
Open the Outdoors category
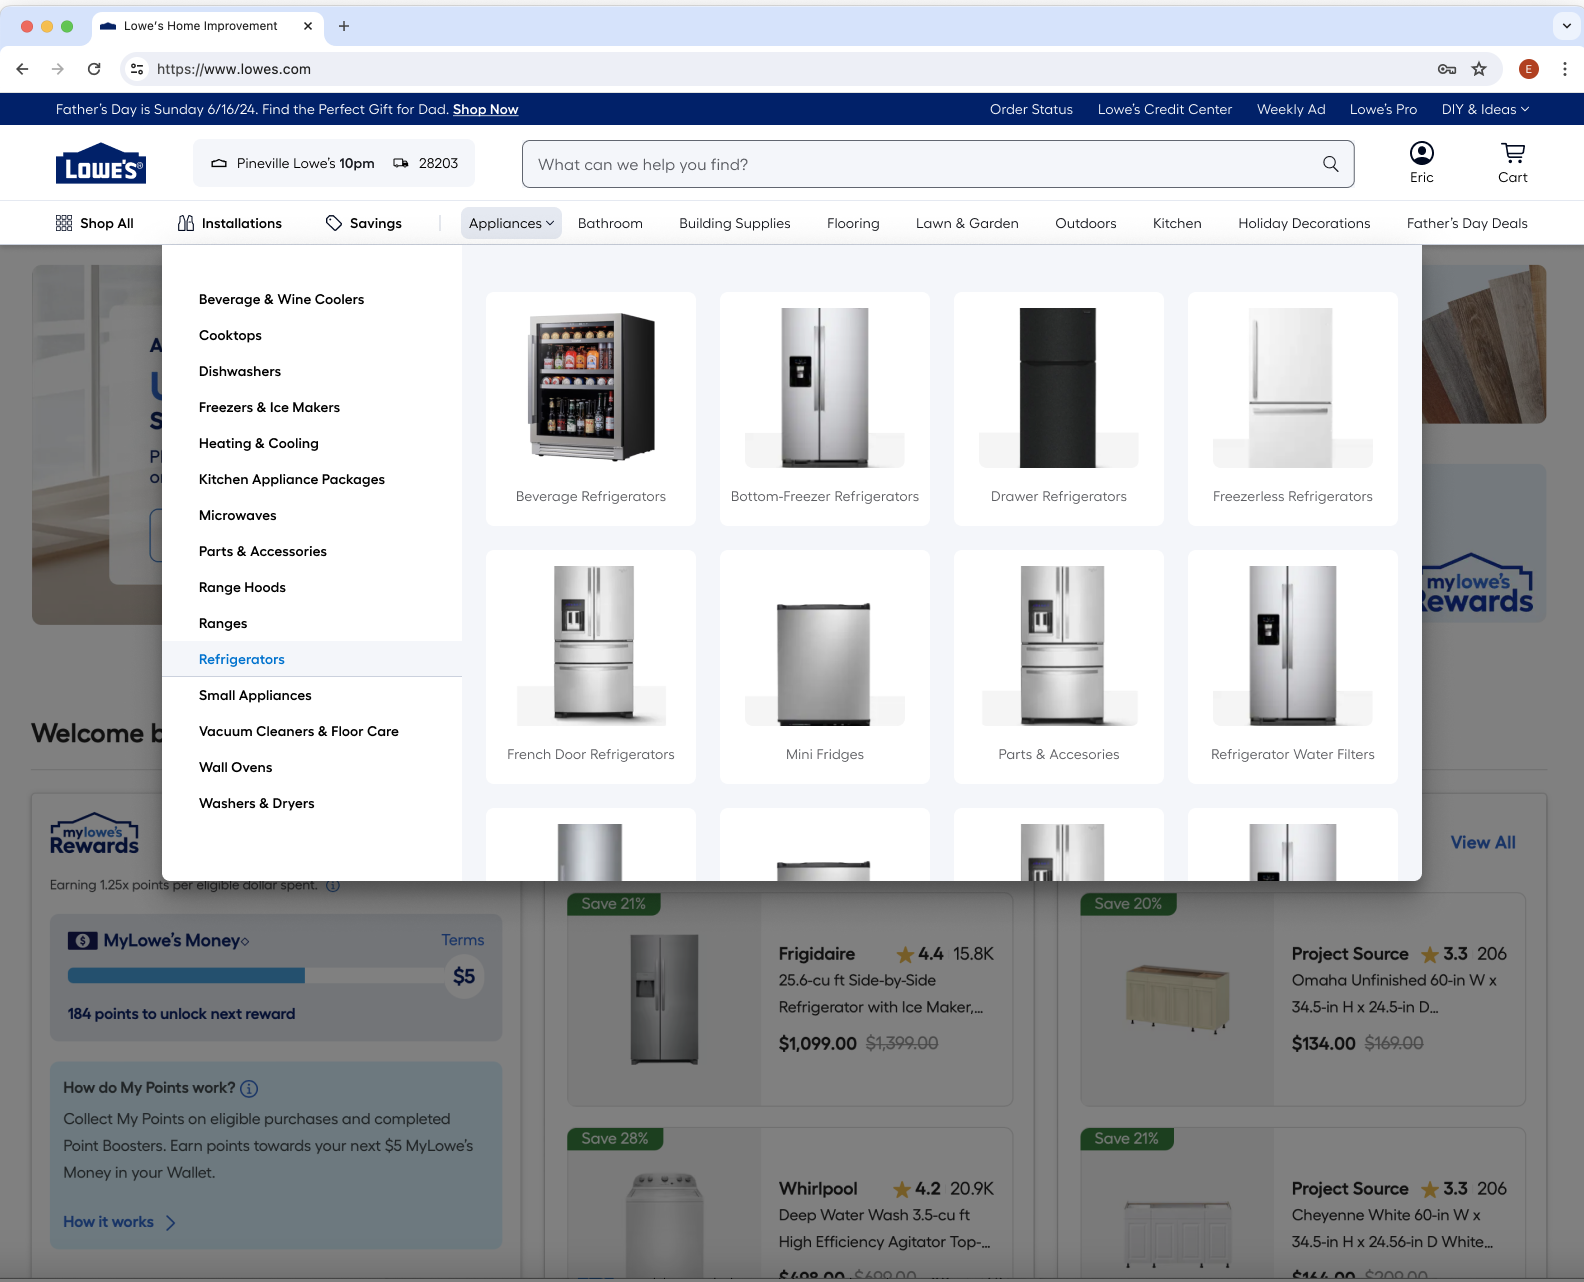point(1086,223)
